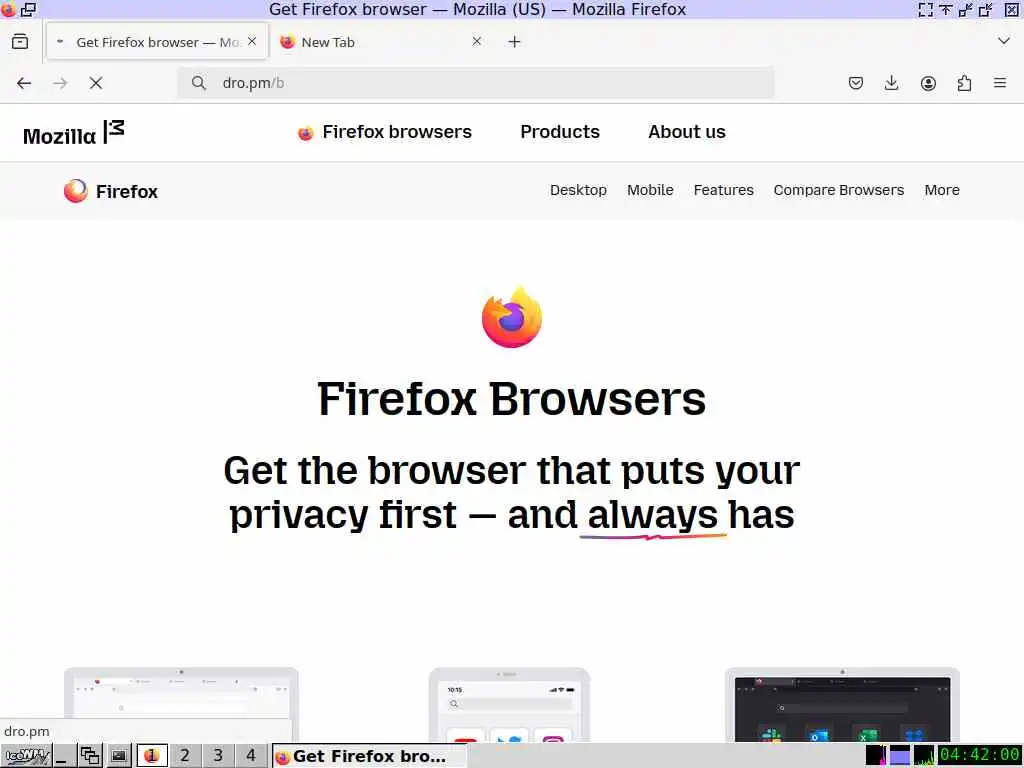Click the dark desktop browser thumbnail
Screen dimensions: 1024x768
[x=842, y=704]
